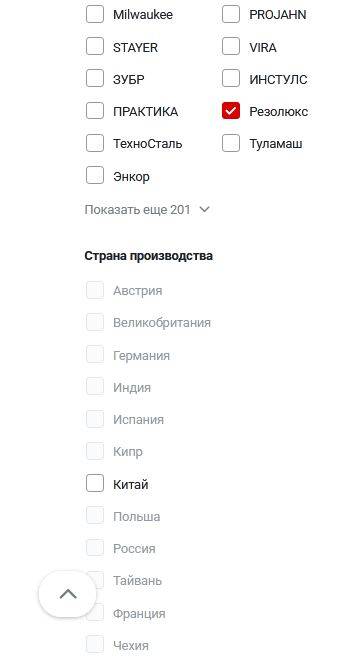This screenshot has width=362, height=665.
Task: Click the greyed-out Польша checkbox
Action: point(95,516)
